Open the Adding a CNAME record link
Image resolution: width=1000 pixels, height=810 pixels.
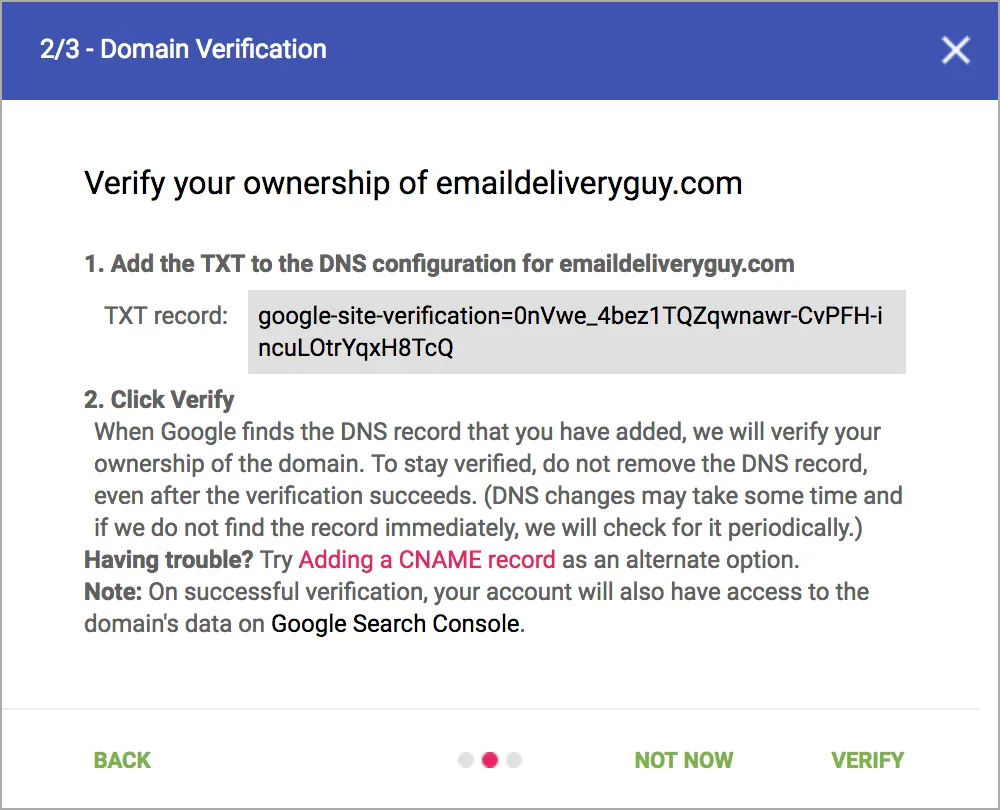[427, 560]
